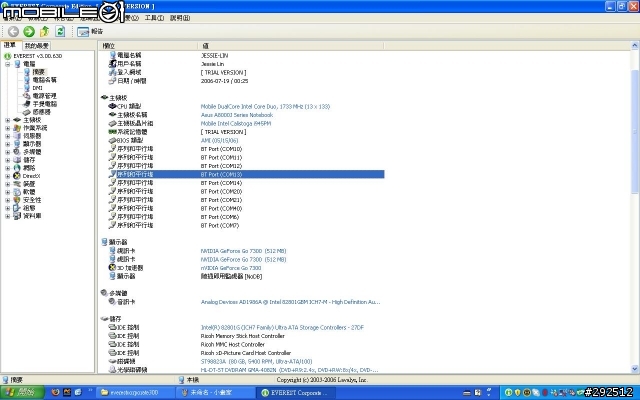640x400 pixels.
Task: Click the Up one level toolbar icon
Action: [x=44, y=31]
